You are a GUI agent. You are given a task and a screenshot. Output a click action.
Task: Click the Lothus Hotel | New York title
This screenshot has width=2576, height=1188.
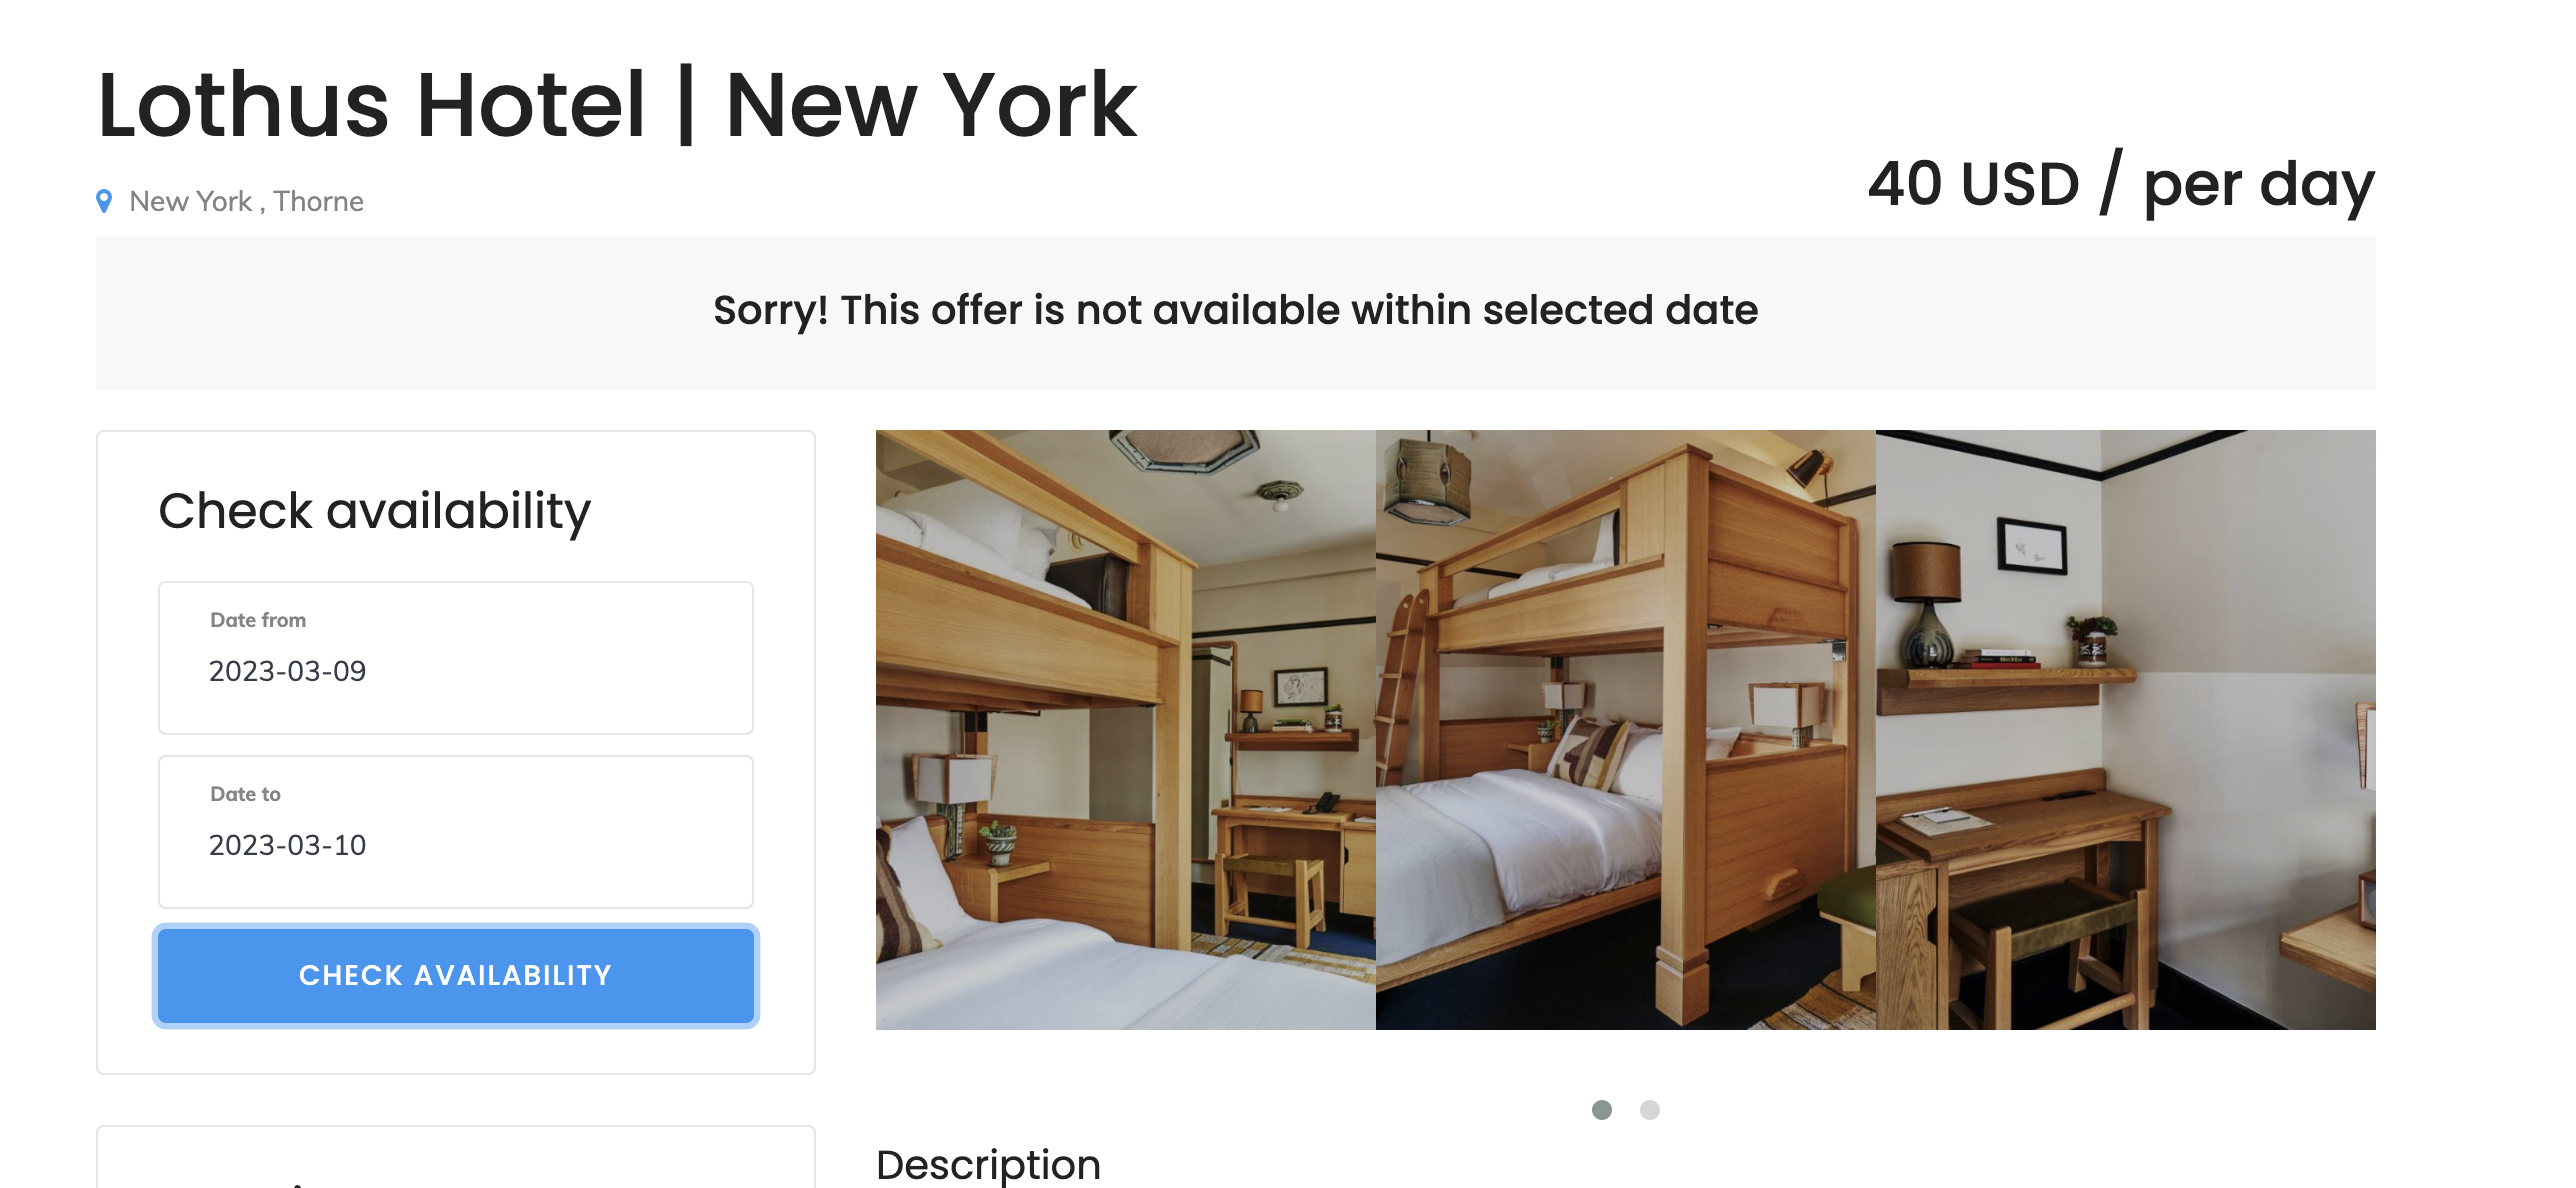click(x=617, y=105)
